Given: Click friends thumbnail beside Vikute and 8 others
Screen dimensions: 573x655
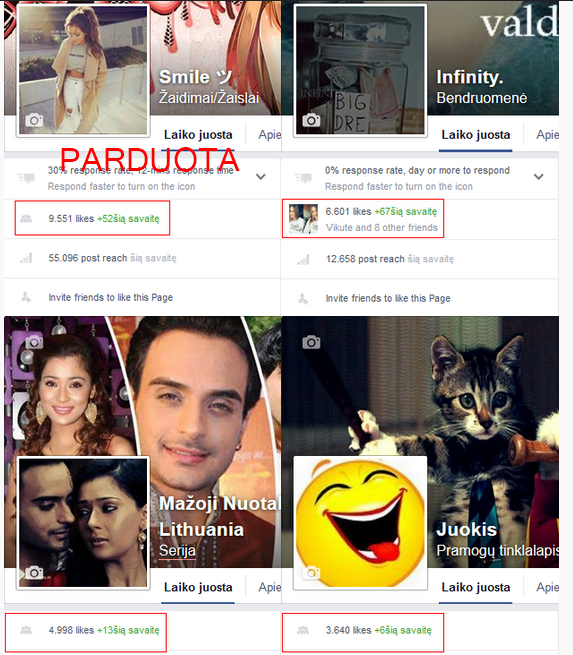Looking at the screenshot, I should (x=303, y=218).
